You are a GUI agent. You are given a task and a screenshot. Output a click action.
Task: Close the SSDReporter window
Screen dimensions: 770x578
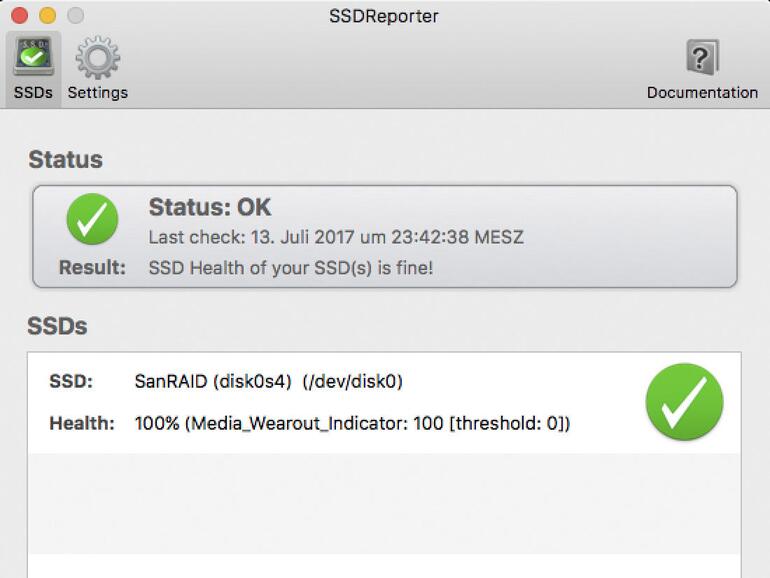click(x=19, y=16)
